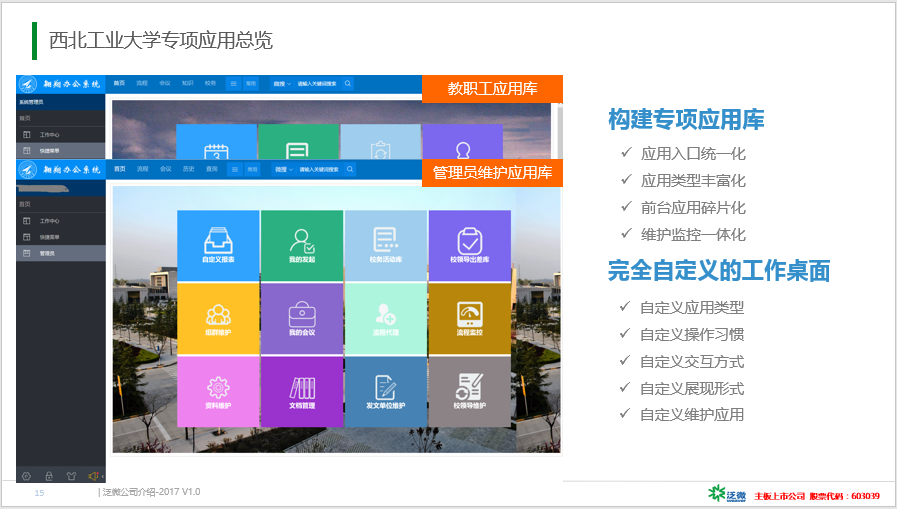Open the 校领导维护 tile

(x=470, y=392)
